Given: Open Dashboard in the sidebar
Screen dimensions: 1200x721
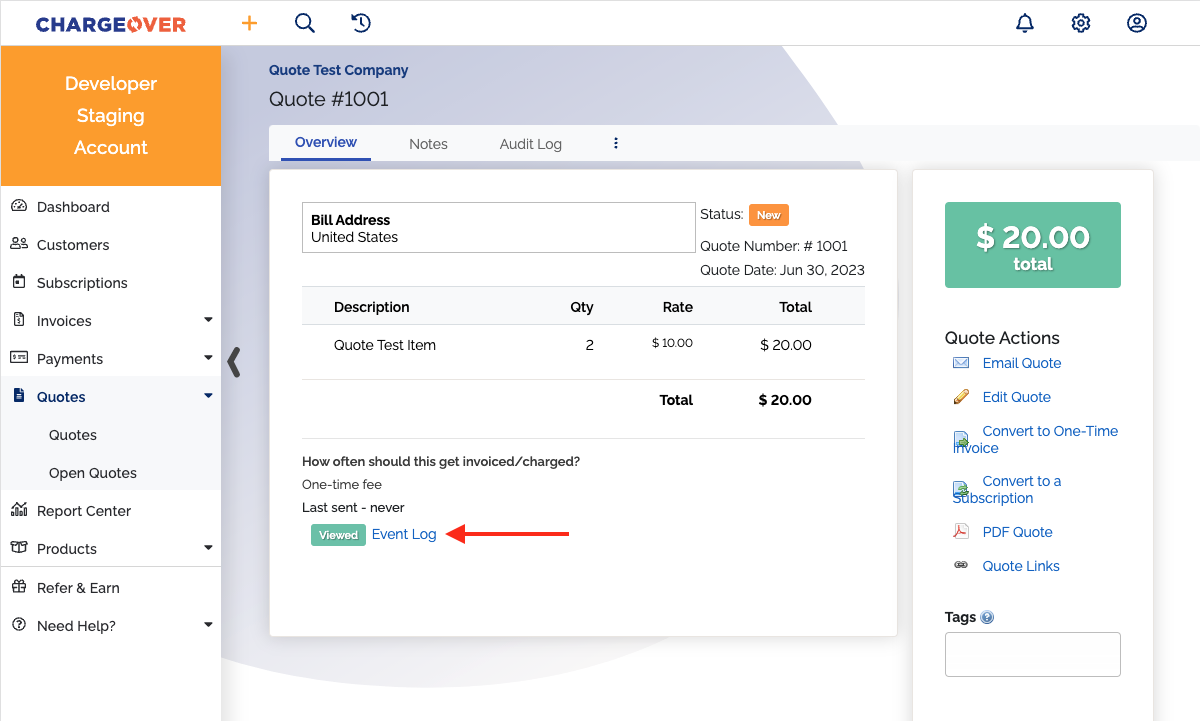Looking at the screenshot, I should [x=73, y=207].
